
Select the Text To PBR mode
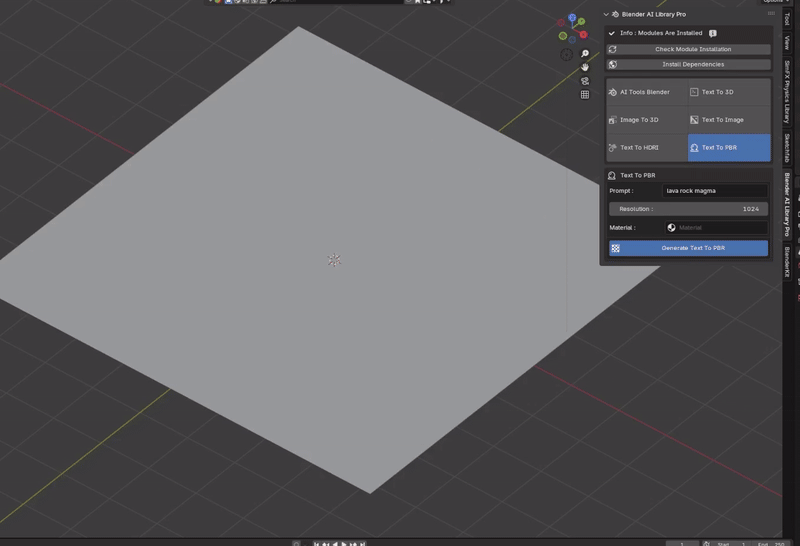click(729, 147)
